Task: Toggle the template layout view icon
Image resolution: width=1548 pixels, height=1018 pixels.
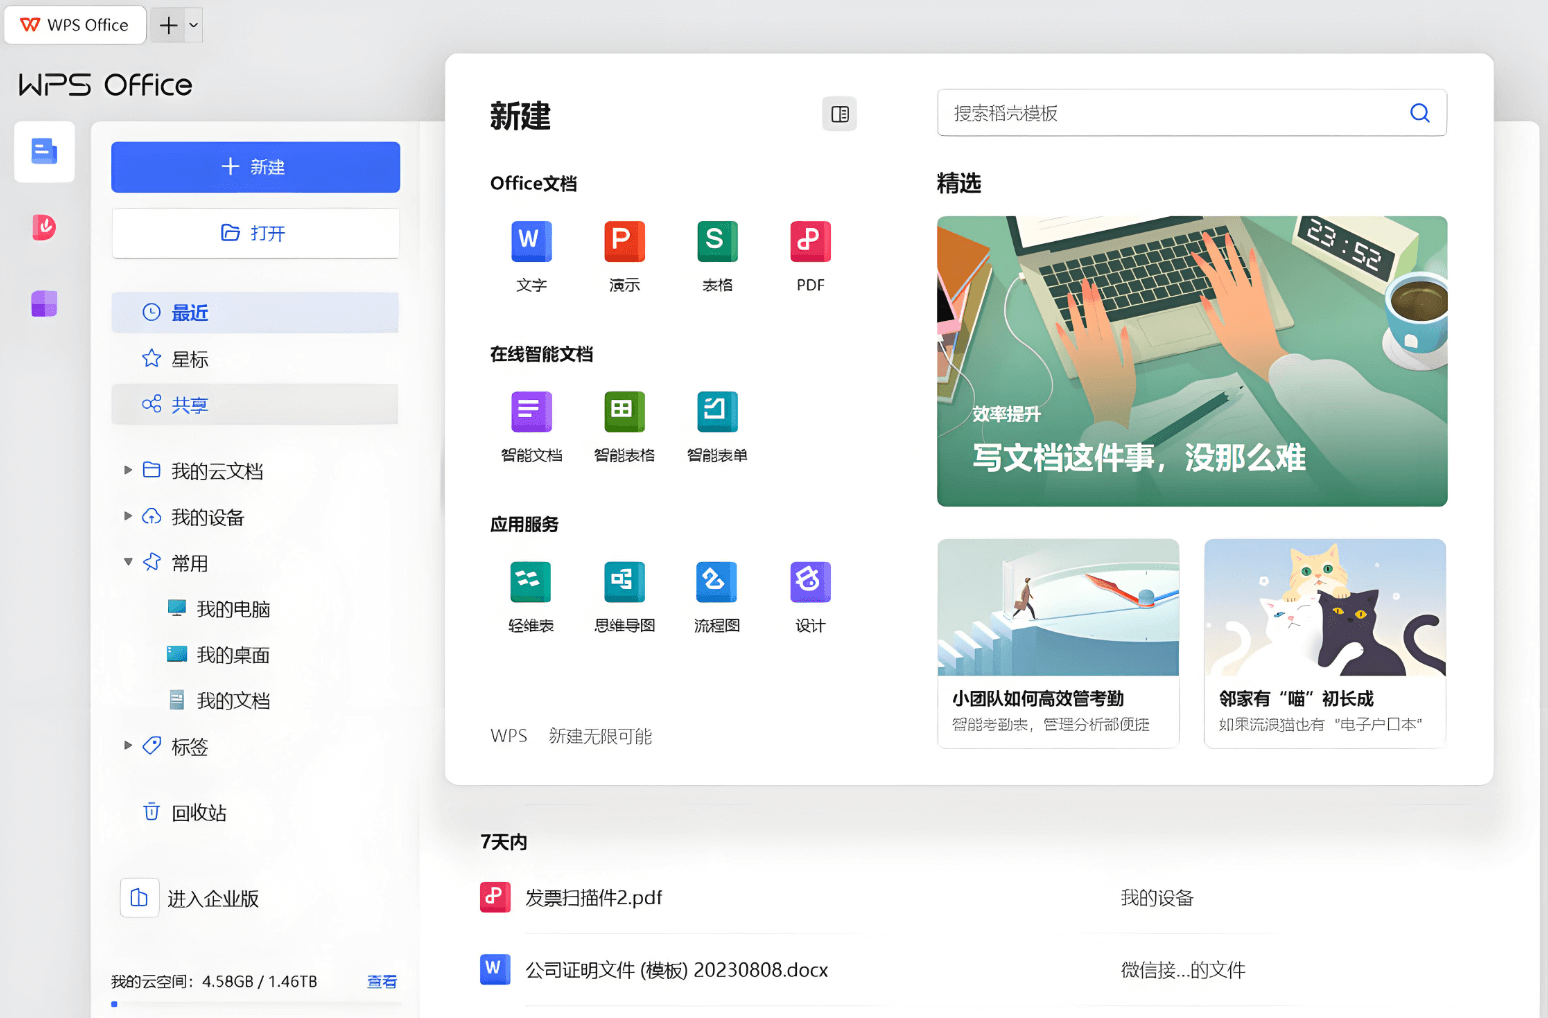Action: (x=839, y=113)
